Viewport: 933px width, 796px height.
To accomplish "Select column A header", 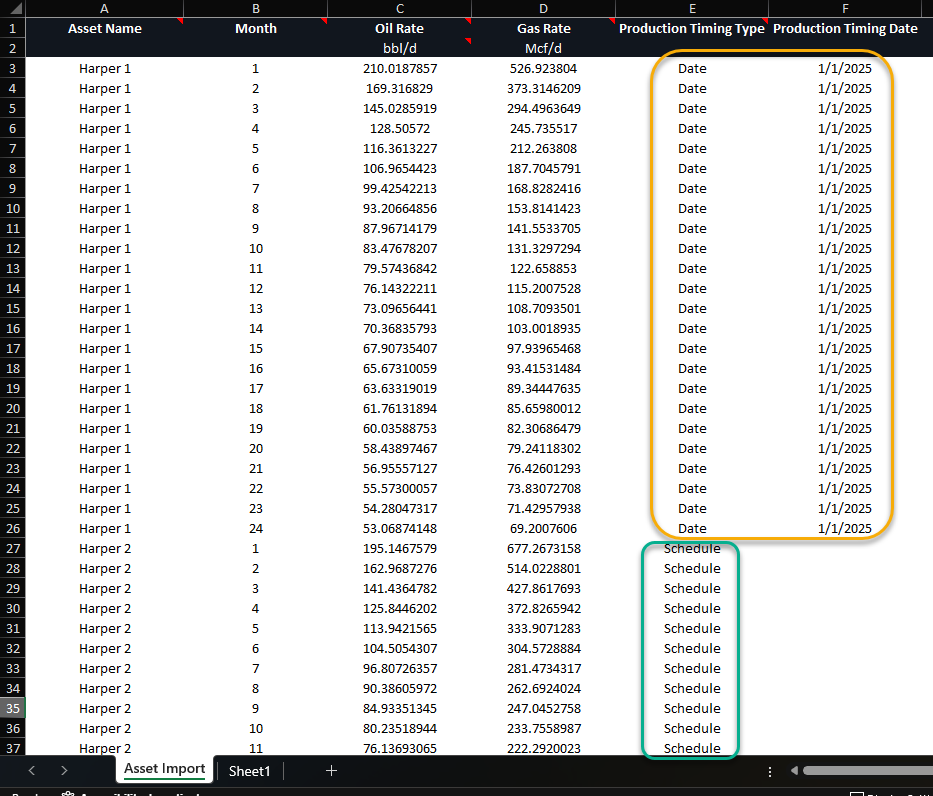I will coord(105,8).
